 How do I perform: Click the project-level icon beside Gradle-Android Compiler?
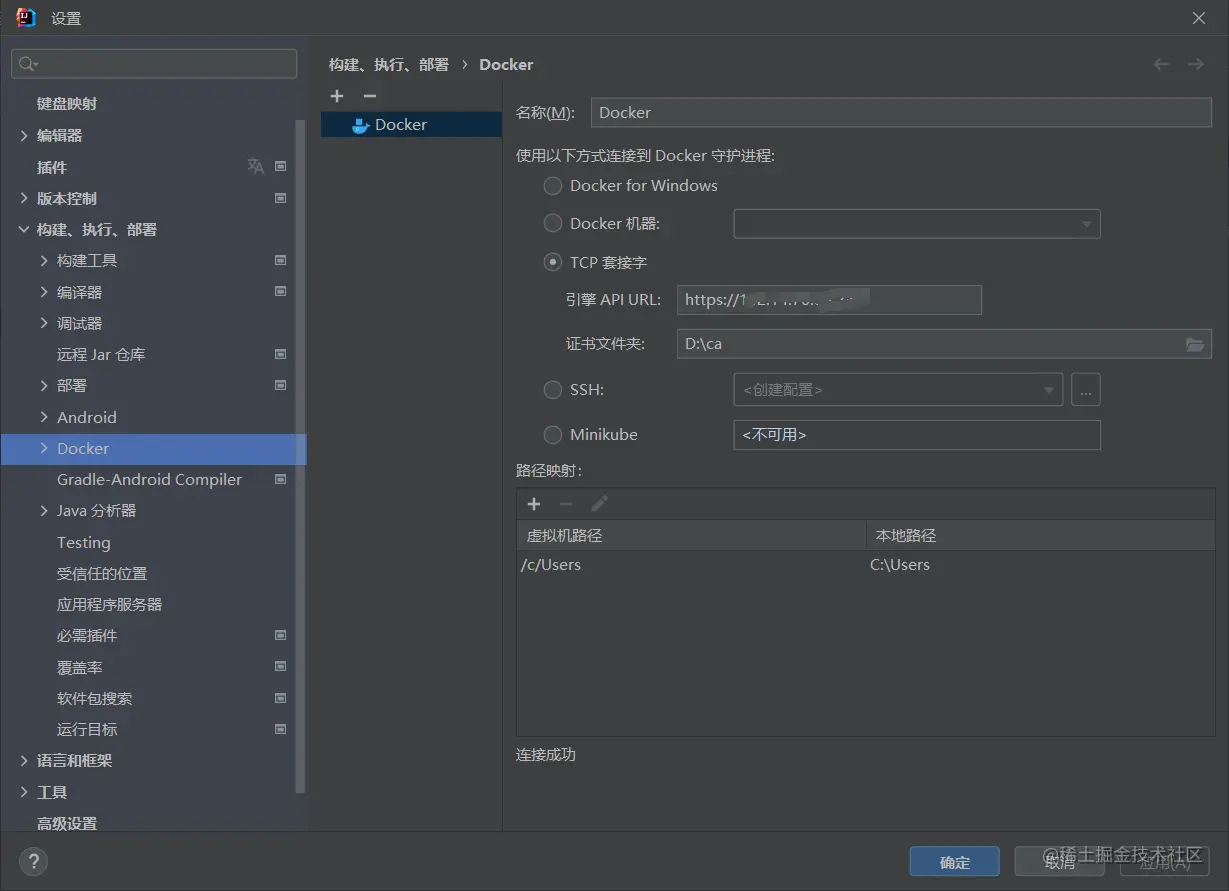coord(280,479)
